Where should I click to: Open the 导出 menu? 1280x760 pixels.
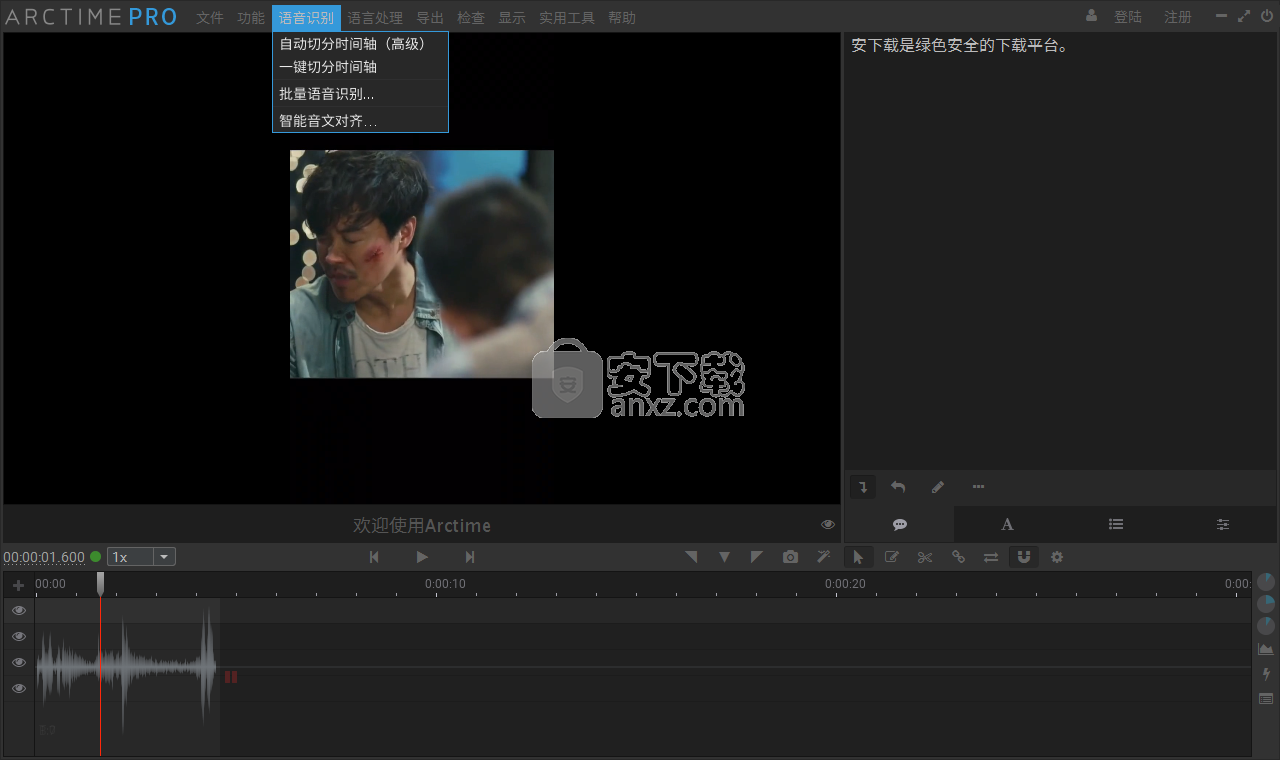click(x=430, y=18)
